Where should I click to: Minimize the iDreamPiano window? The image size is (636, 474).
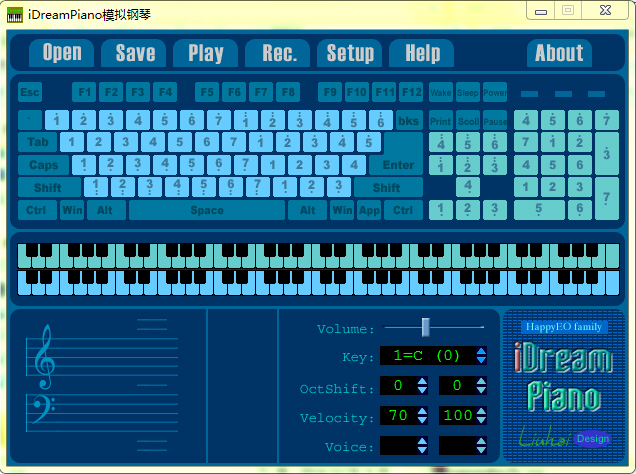point(541,11)
